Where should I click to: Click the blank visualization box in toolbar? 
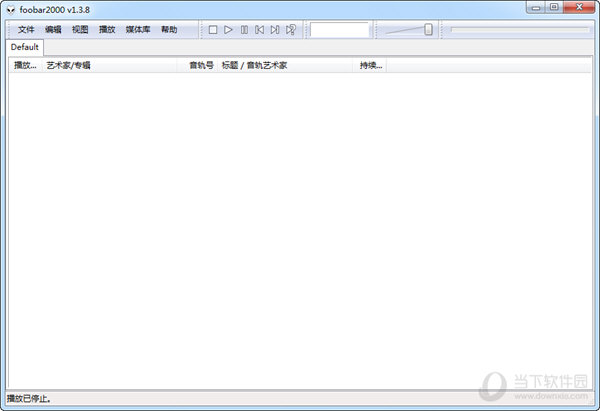[x=339, y=30]
